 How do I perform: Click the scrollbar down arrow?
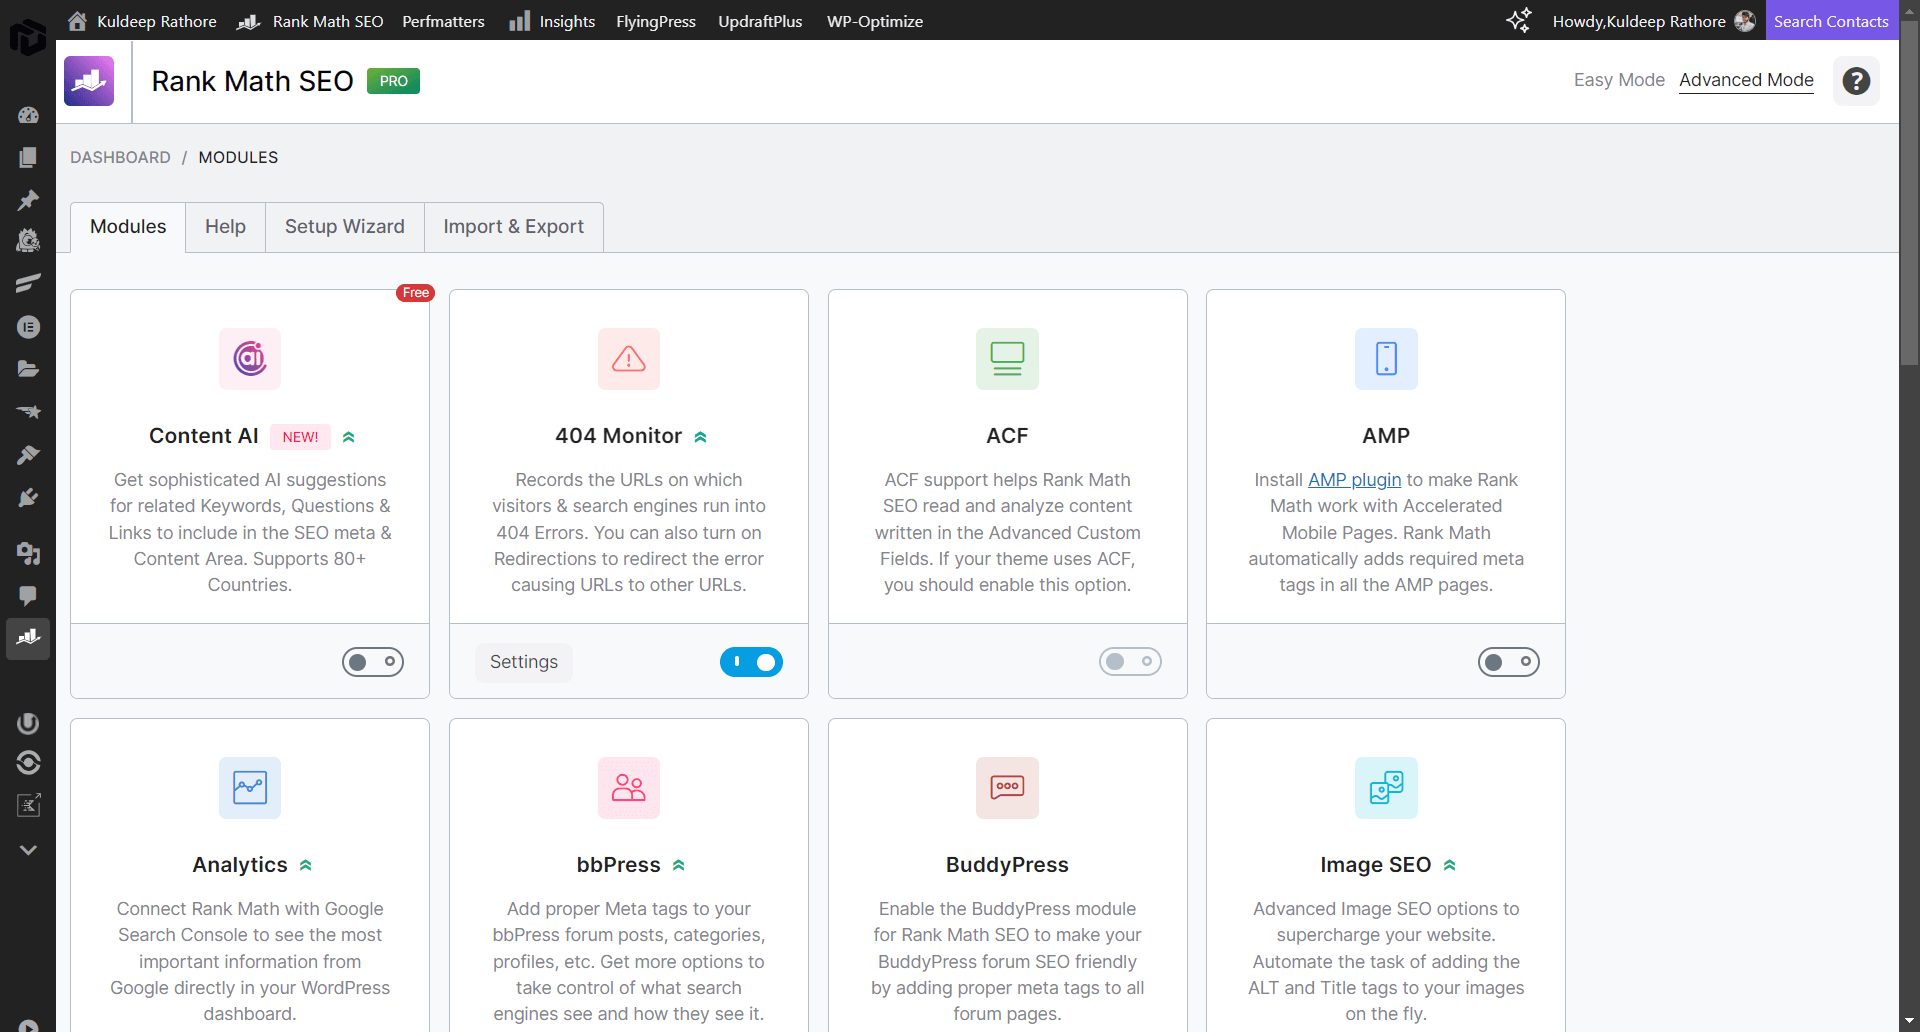[1910, 1021]
